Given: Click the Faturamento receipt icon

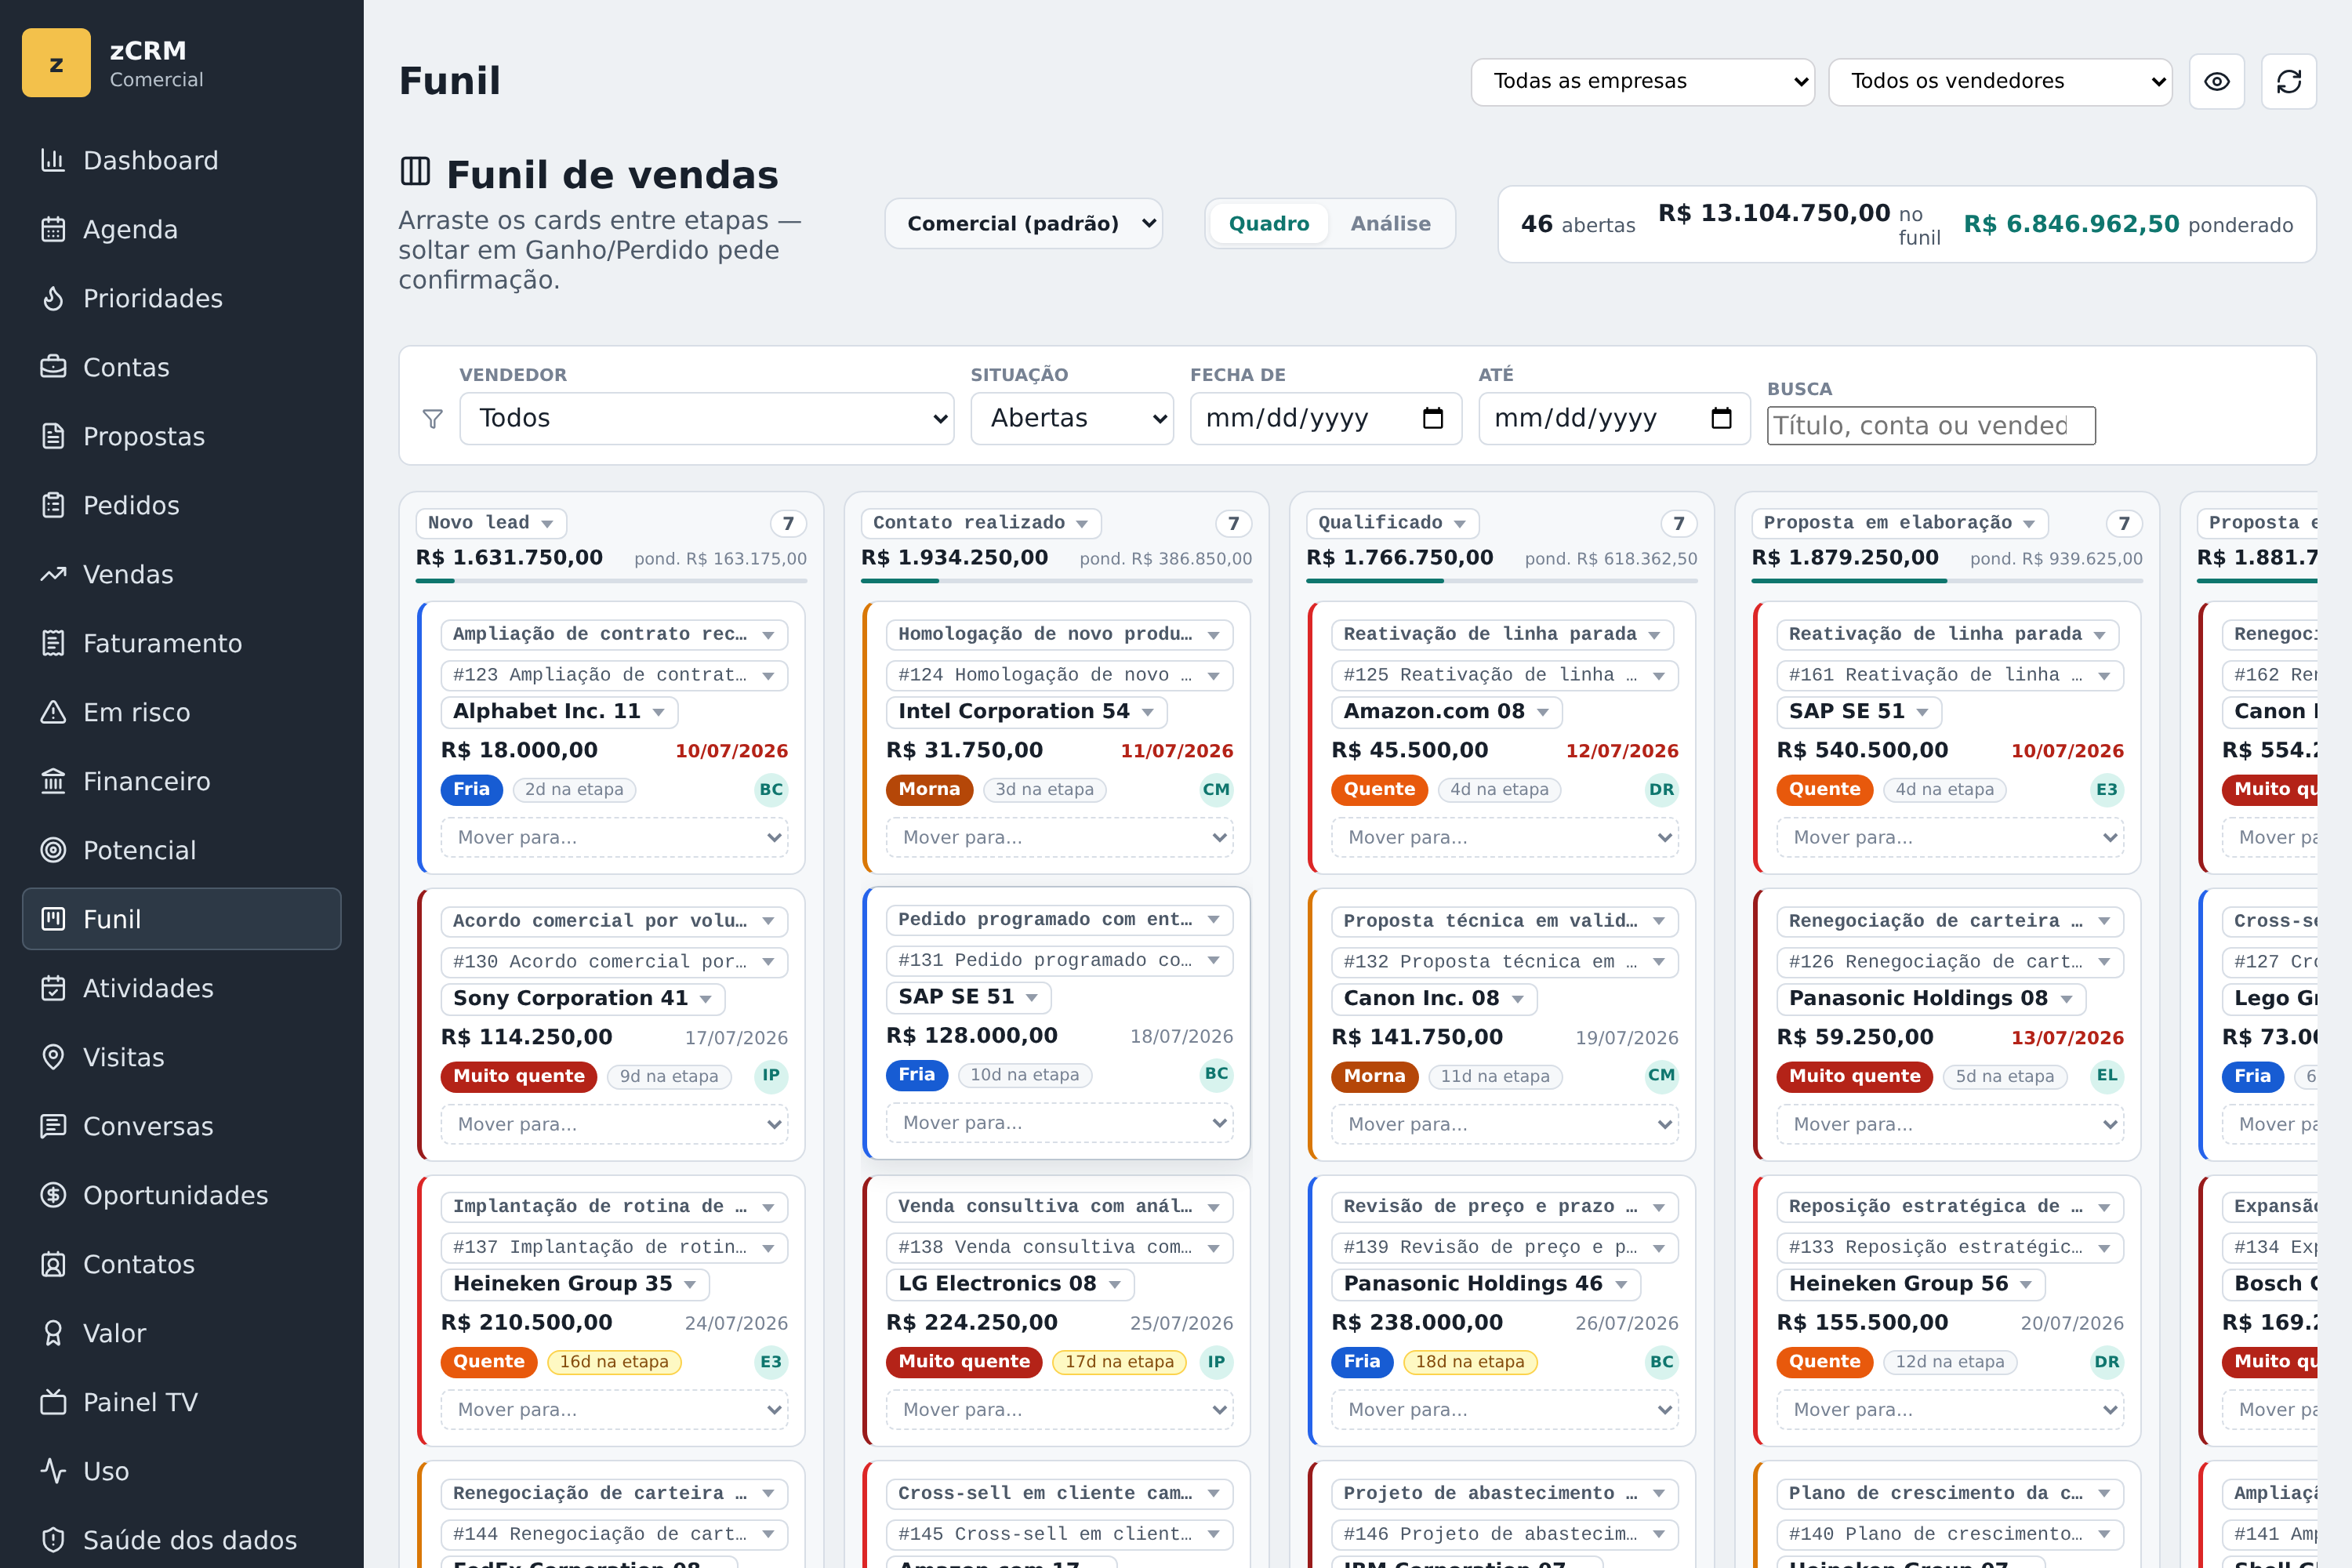Looking at the screenshot, I should click(x=53, y=643).
